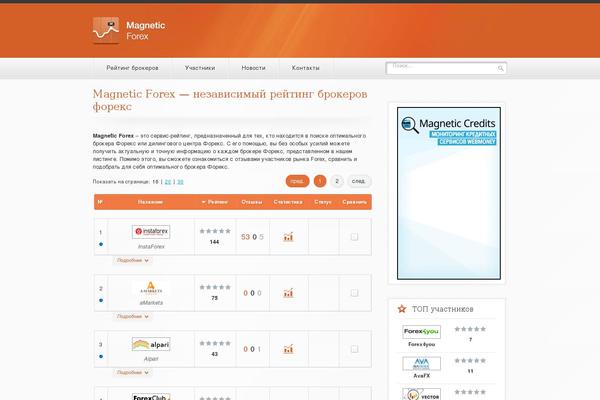Open the Magnetic Credits banner
Viewport: 600px width, 400px height.
[x=449, y=193]
